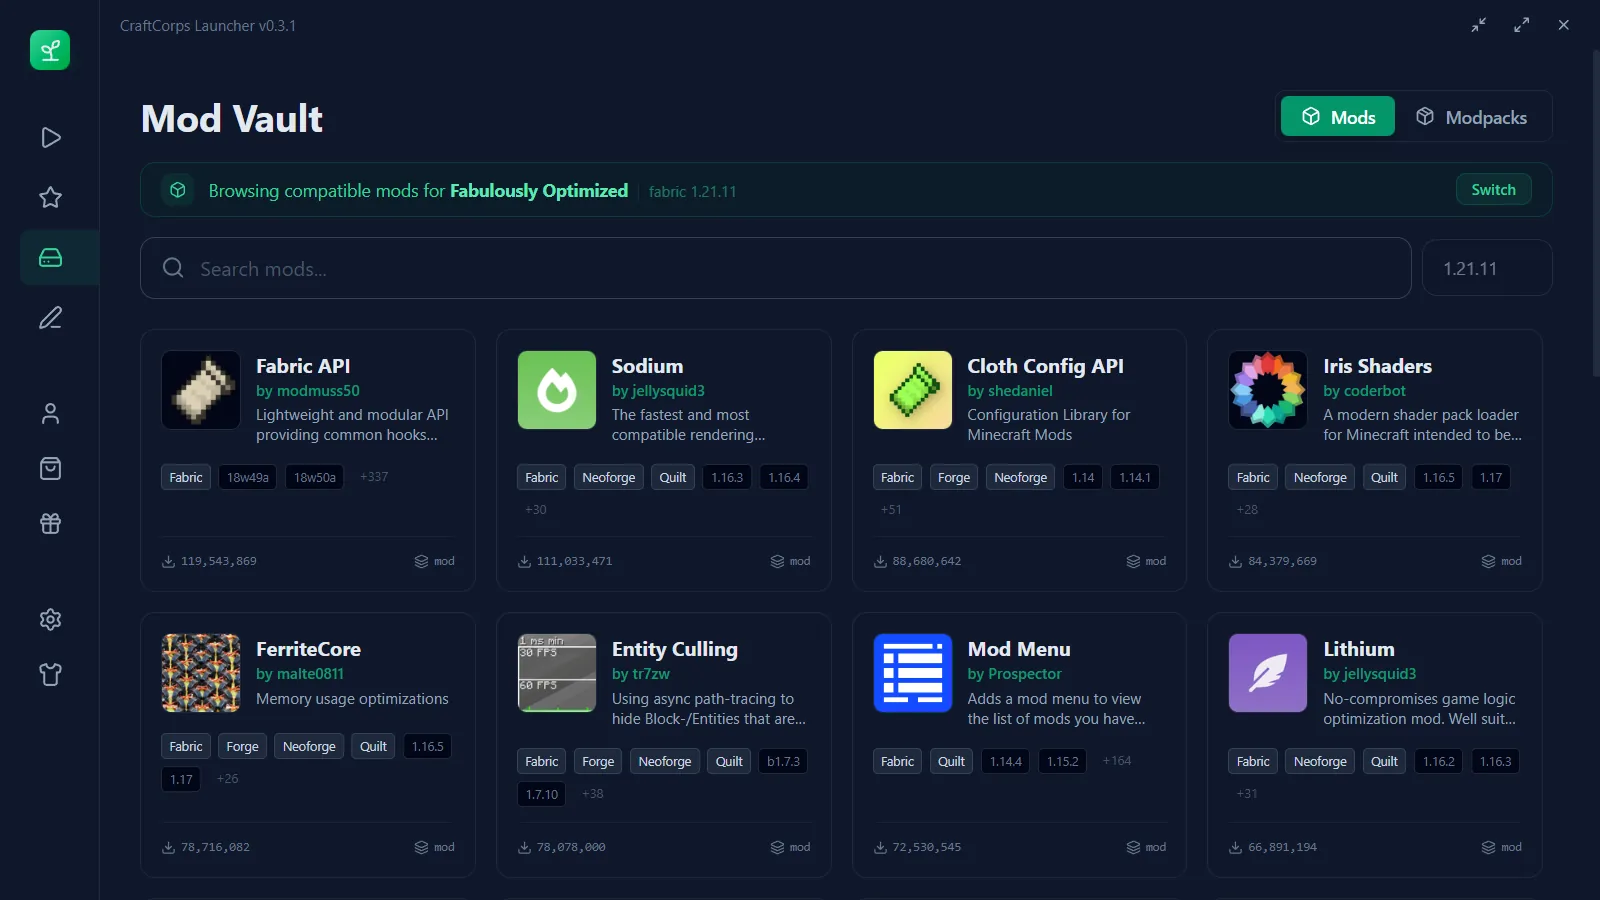Open the 1.21.11 version dropdown

(x=1486, y=269)
